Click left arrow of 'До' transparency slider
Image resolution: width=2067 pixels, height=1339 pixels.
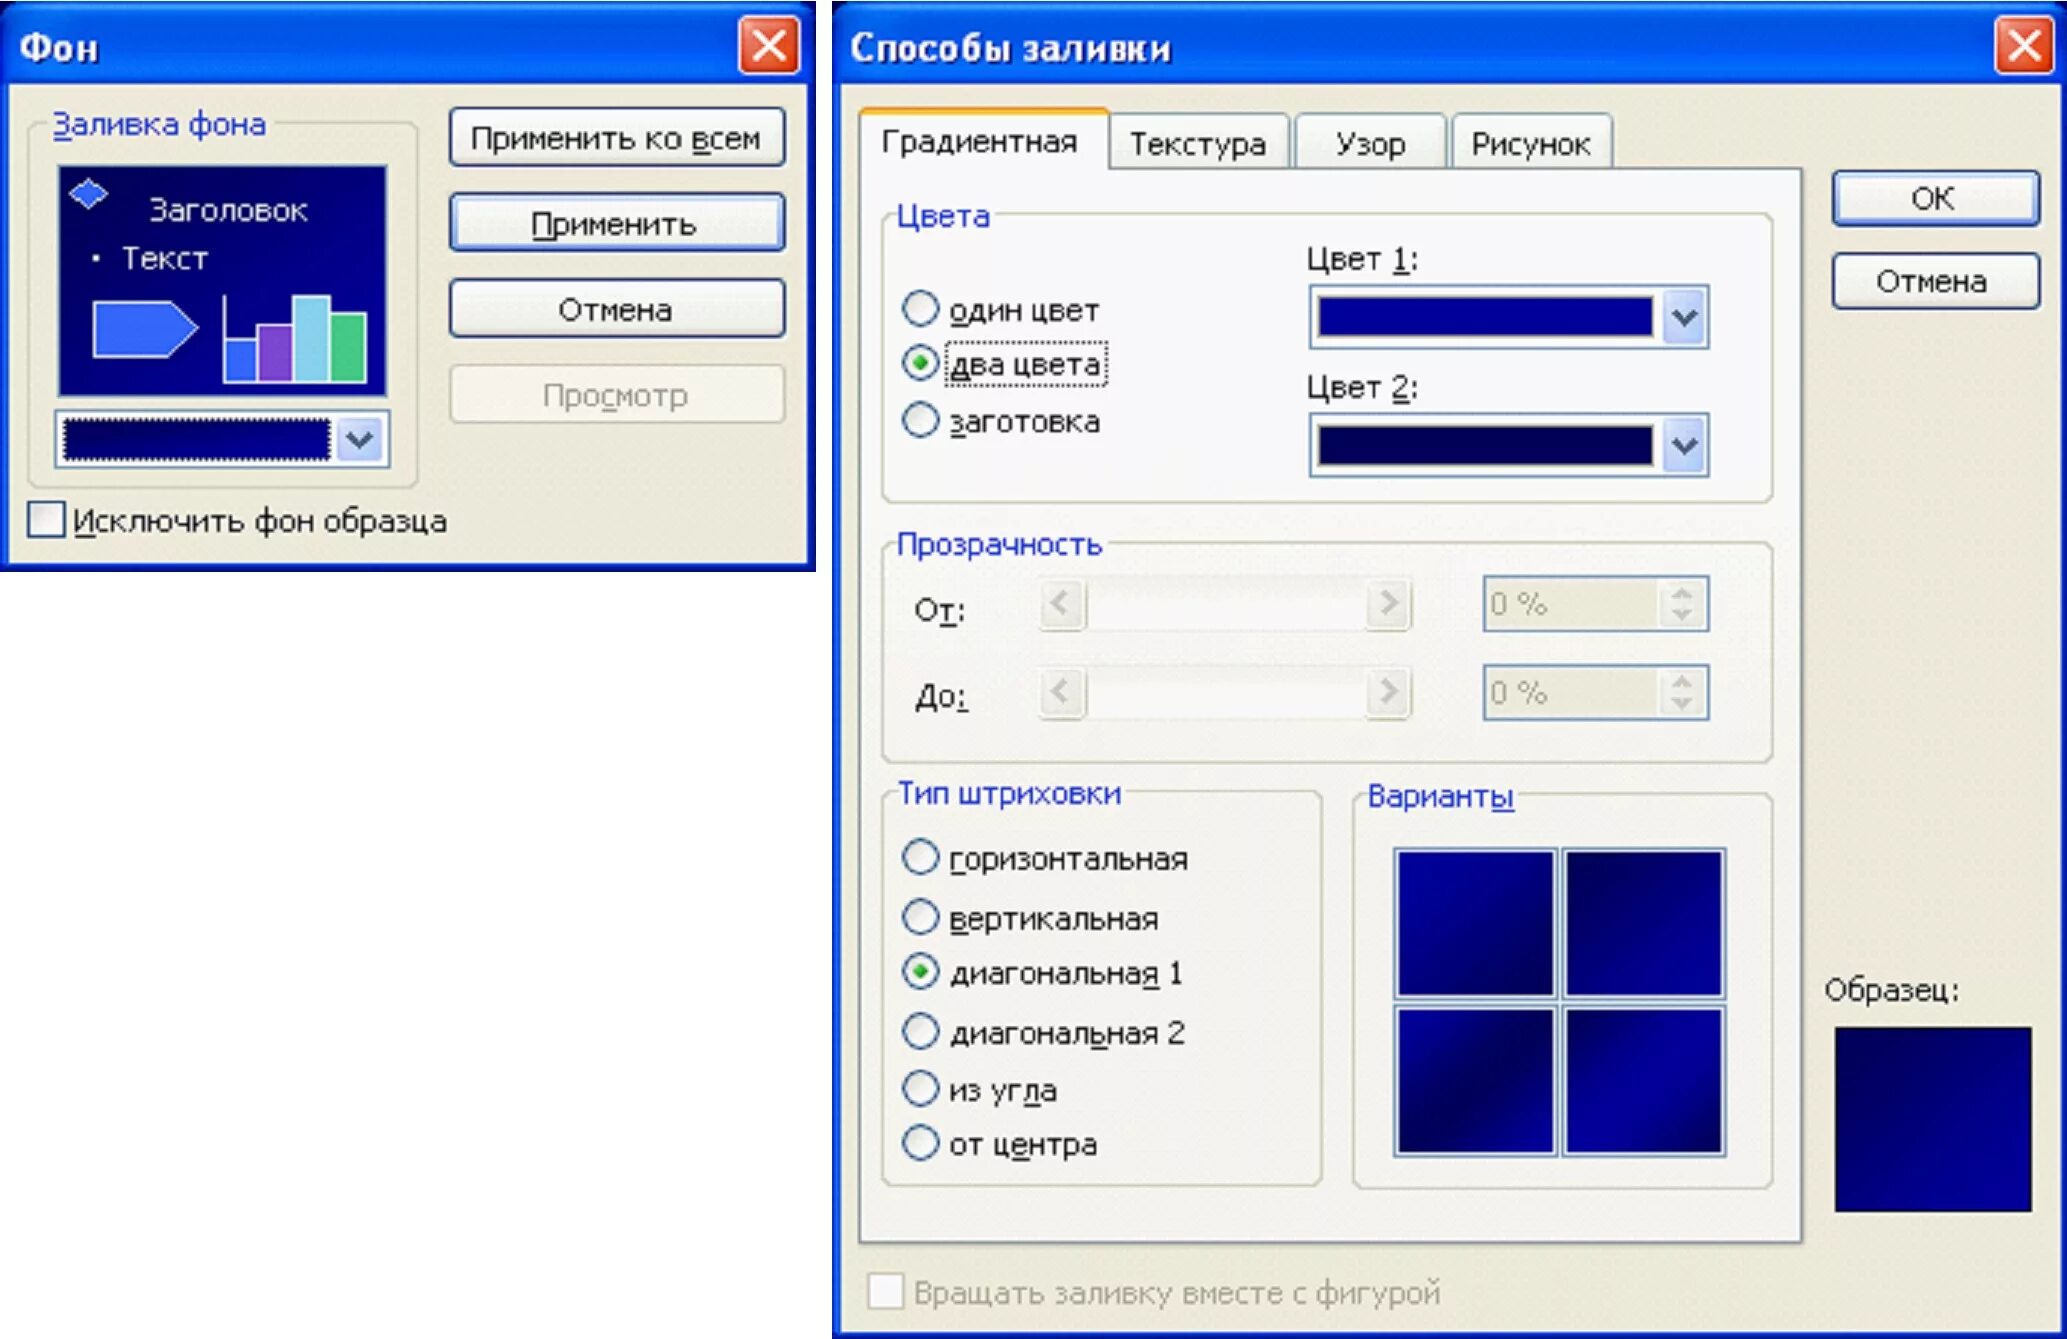pos(1062,692)
